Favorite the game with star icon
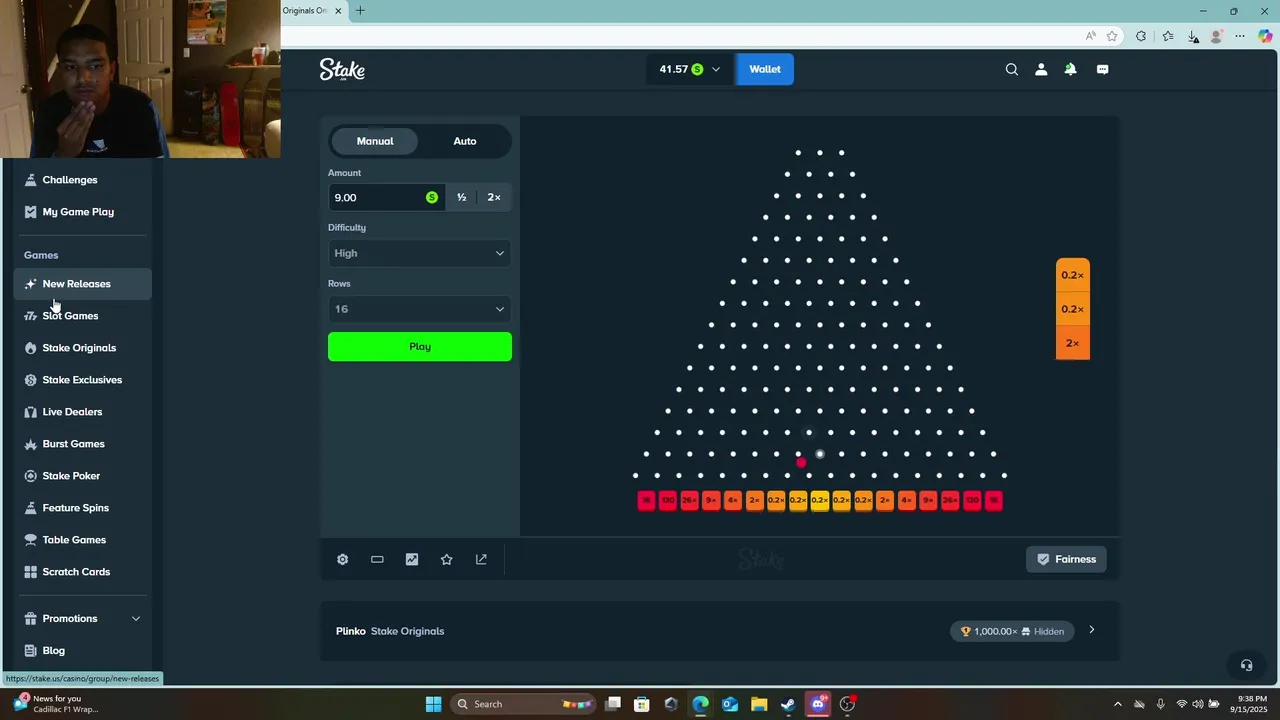This screenshot has height=720, width=1280. point(447,559)
